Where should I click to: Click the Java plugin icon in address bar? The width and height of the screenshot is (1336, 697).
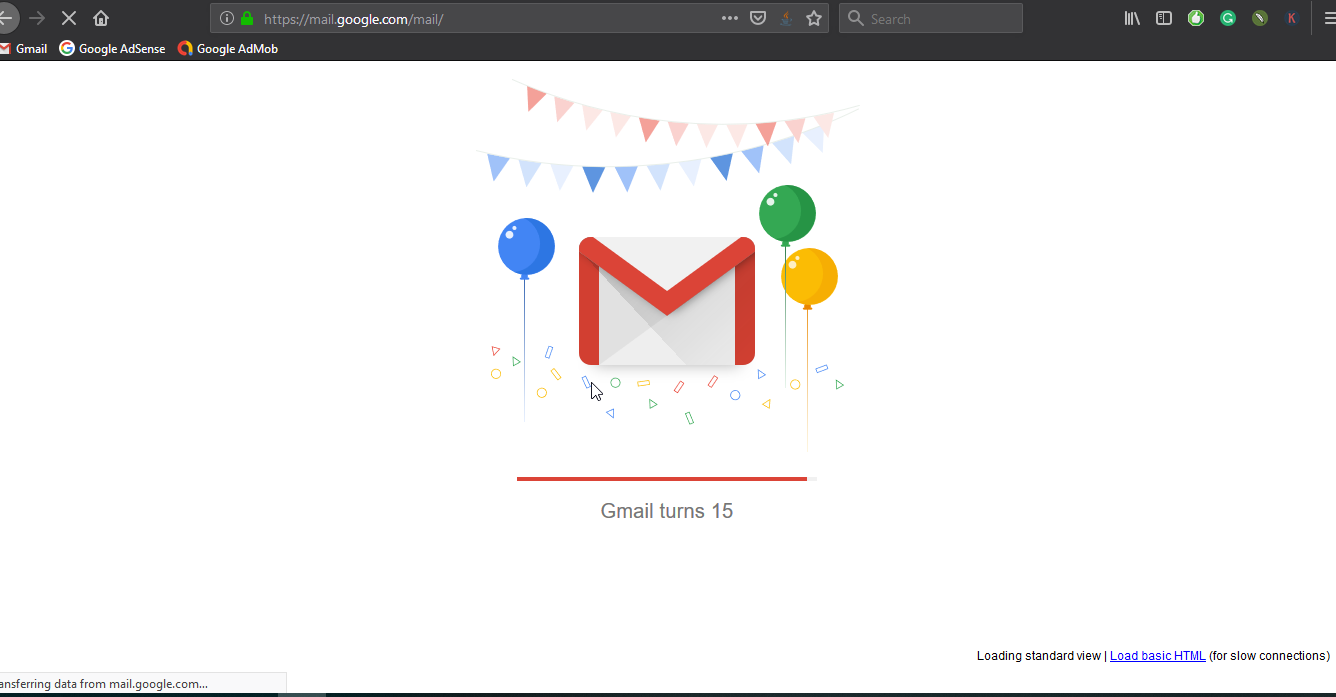[x=786, y=18]
